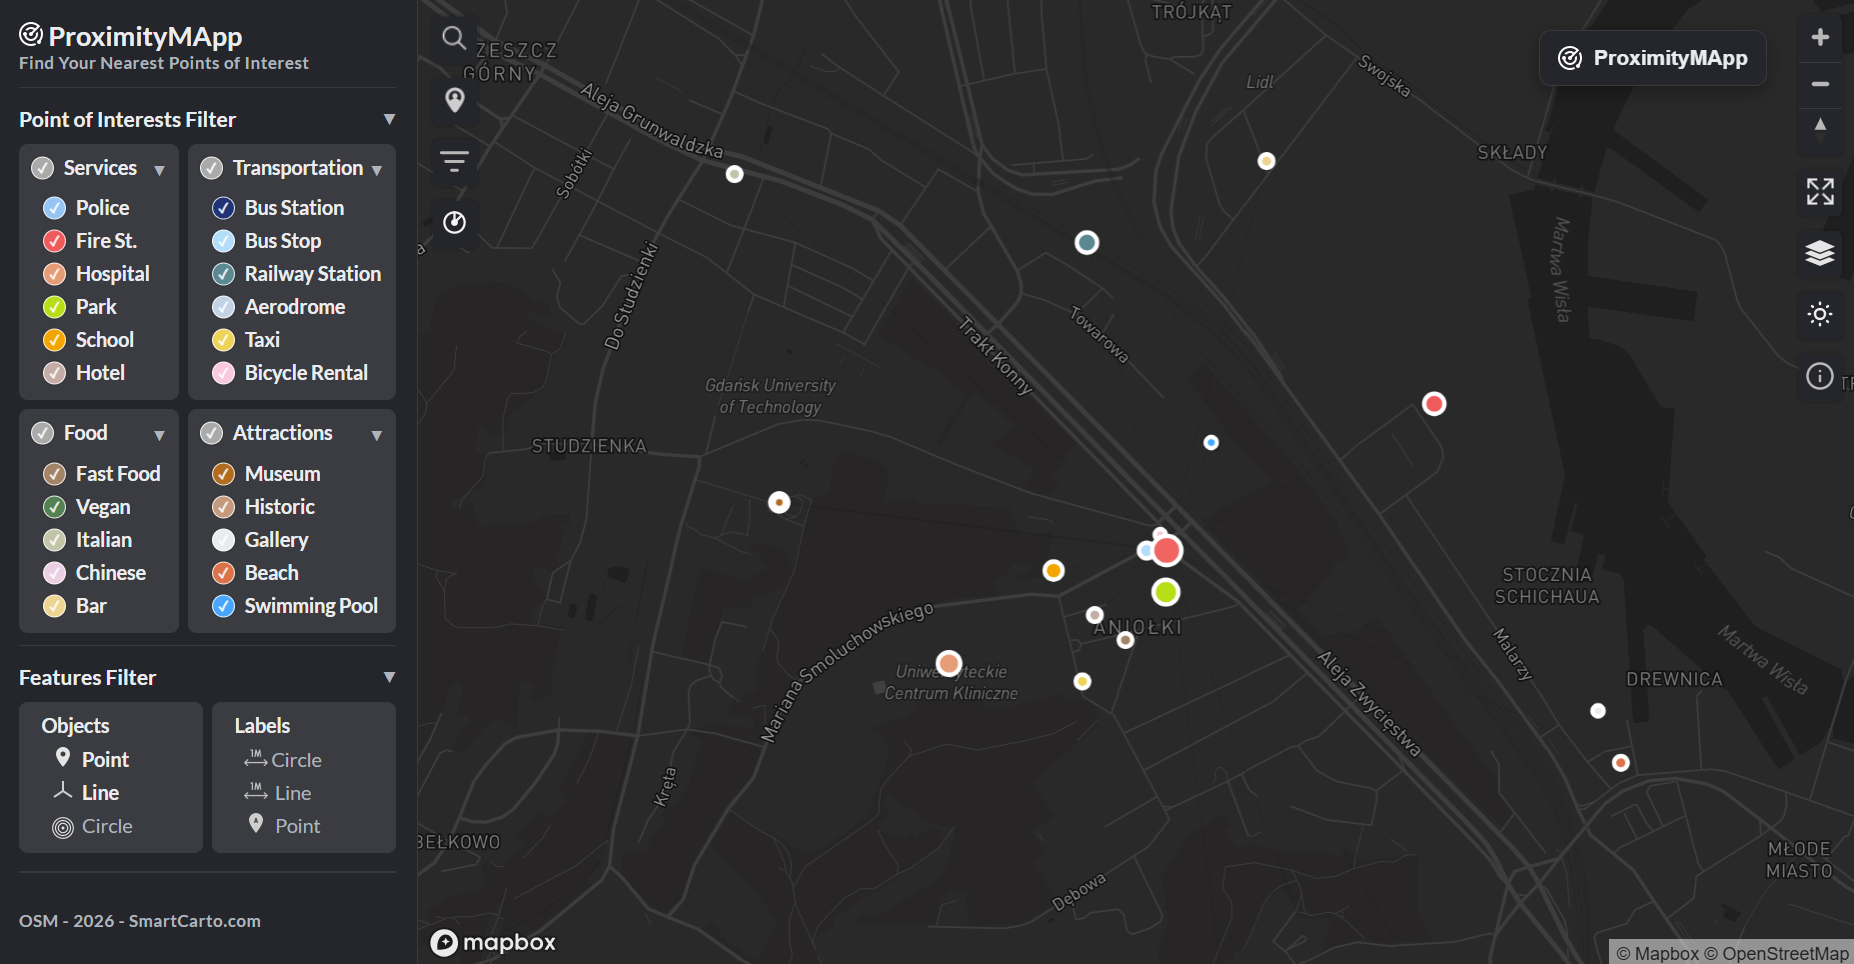
Task: Click the large red marker near Aniołki
Action: pyautogui.click(x=1168, y=550)
